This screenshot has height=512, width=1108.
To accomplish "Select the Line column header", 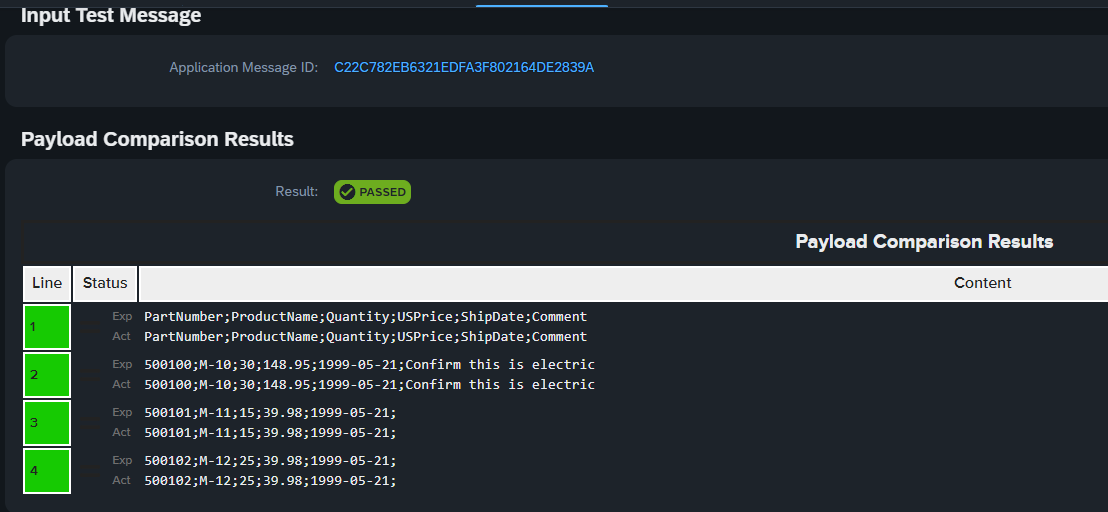I will (47, 283).
